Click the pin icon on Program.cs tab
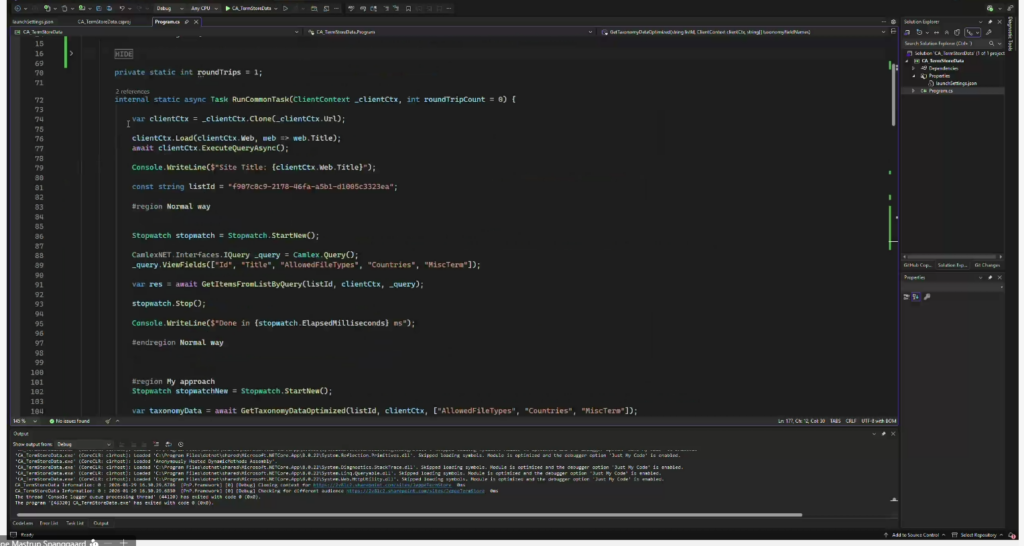This screenshot has width=1024, height=546. 188,21
